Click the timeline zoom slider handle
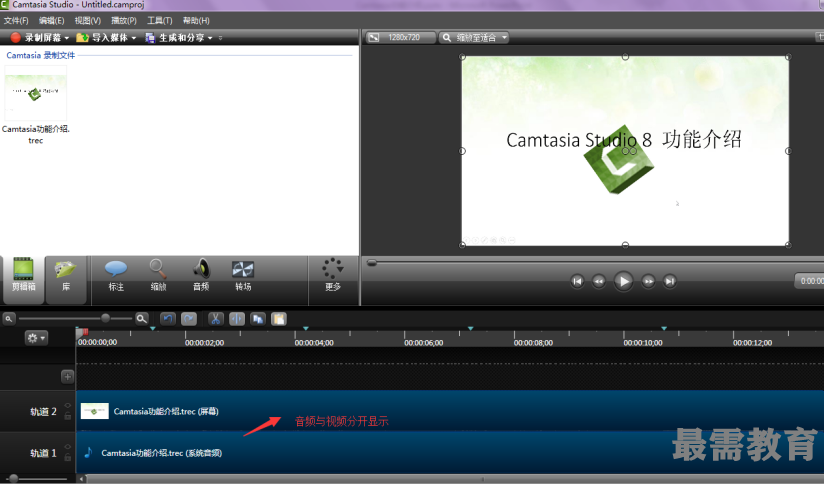 point(106,318)
